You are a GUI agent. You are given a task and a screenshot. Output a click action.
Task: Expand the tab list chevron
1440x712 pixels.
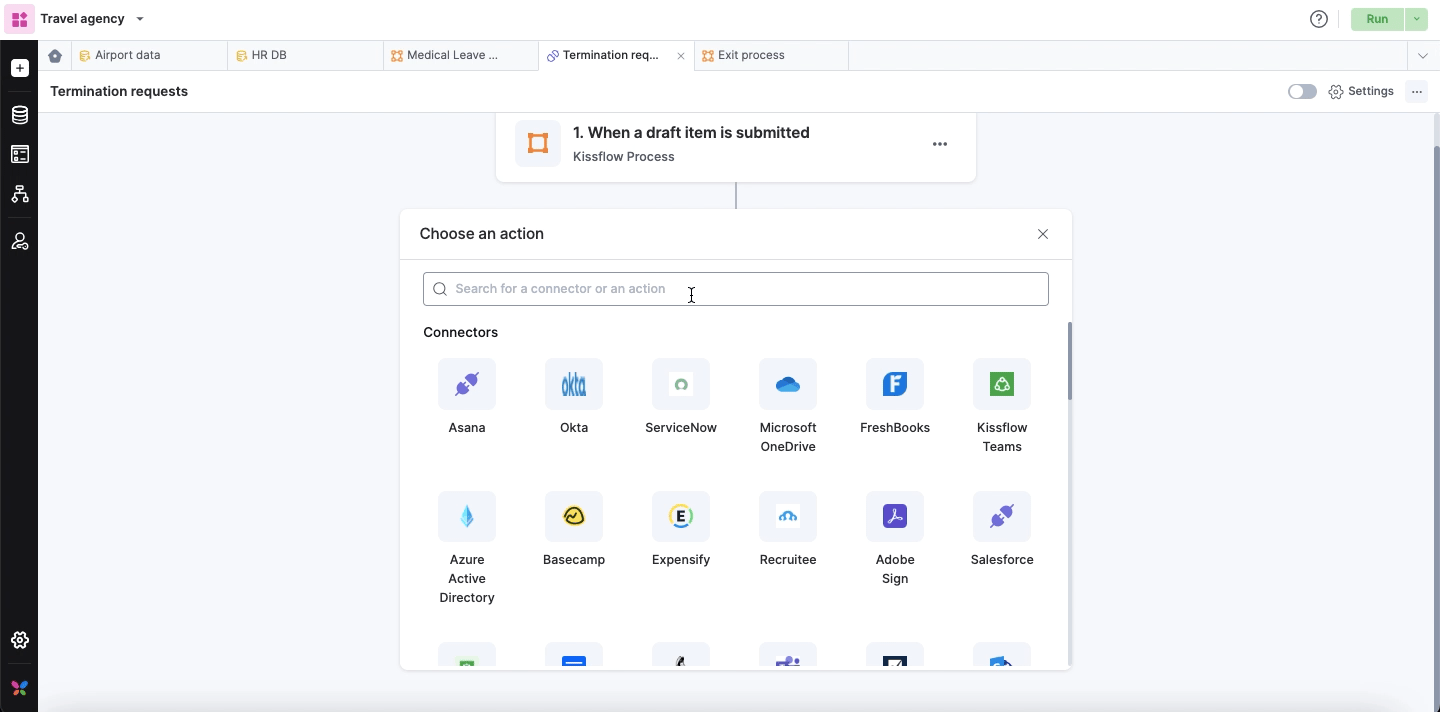1422,56
